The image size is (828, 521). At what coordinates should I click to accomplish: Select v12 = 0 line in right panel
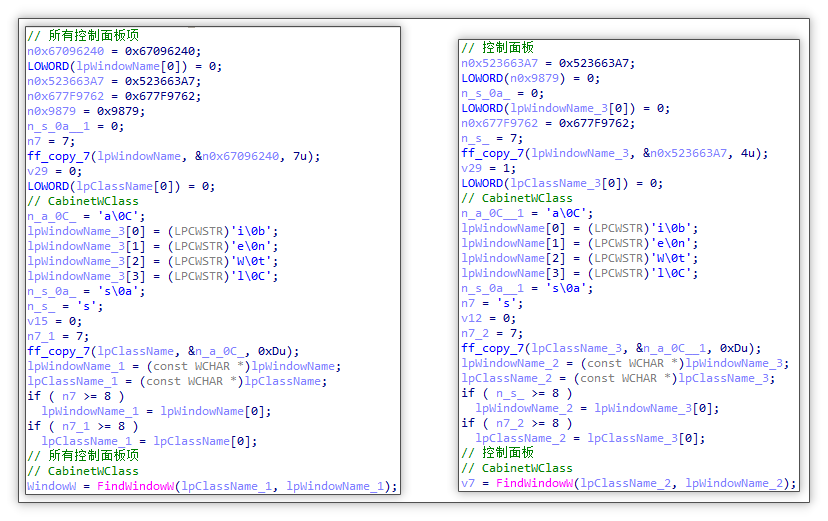tap(488, 318)
